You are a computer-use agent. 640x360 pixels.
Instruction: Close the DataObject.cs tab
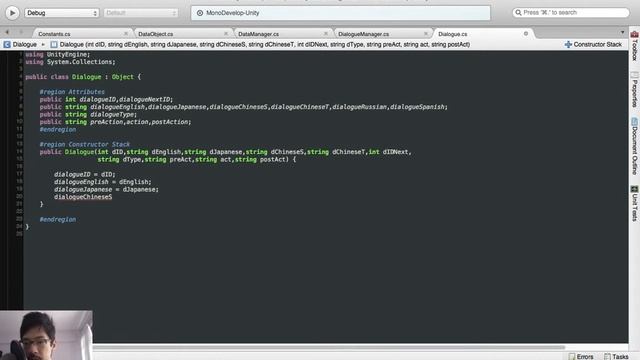point(226,33)
